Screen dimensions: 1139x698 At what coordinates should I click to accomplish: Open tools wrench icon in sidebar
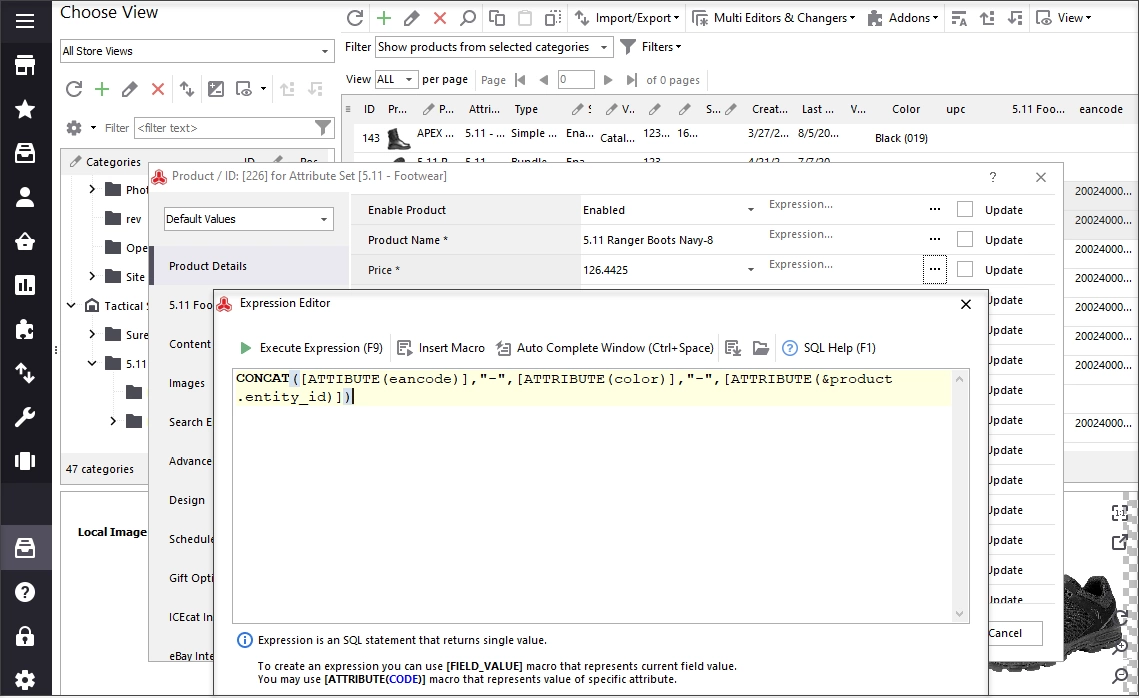click(x=25, y=418)
